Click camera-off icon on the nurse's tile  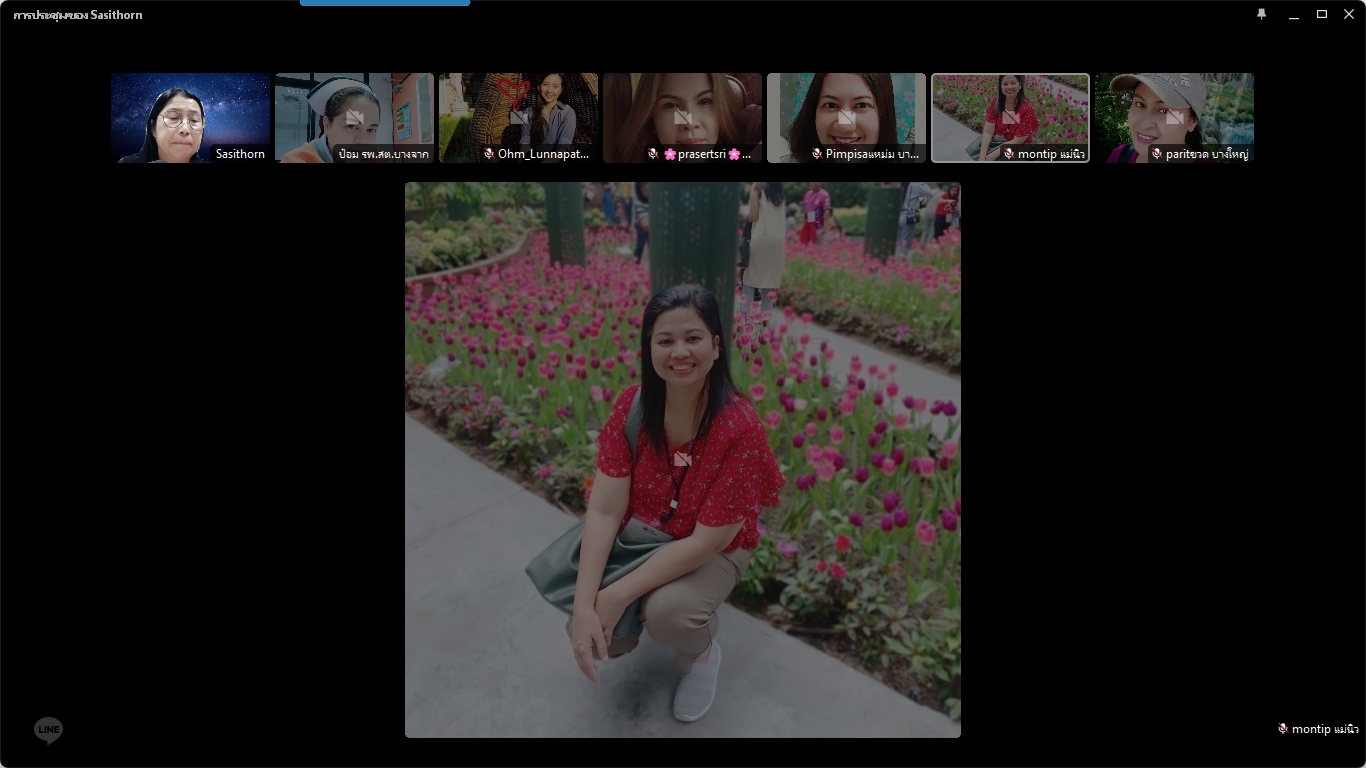(354, 117)
